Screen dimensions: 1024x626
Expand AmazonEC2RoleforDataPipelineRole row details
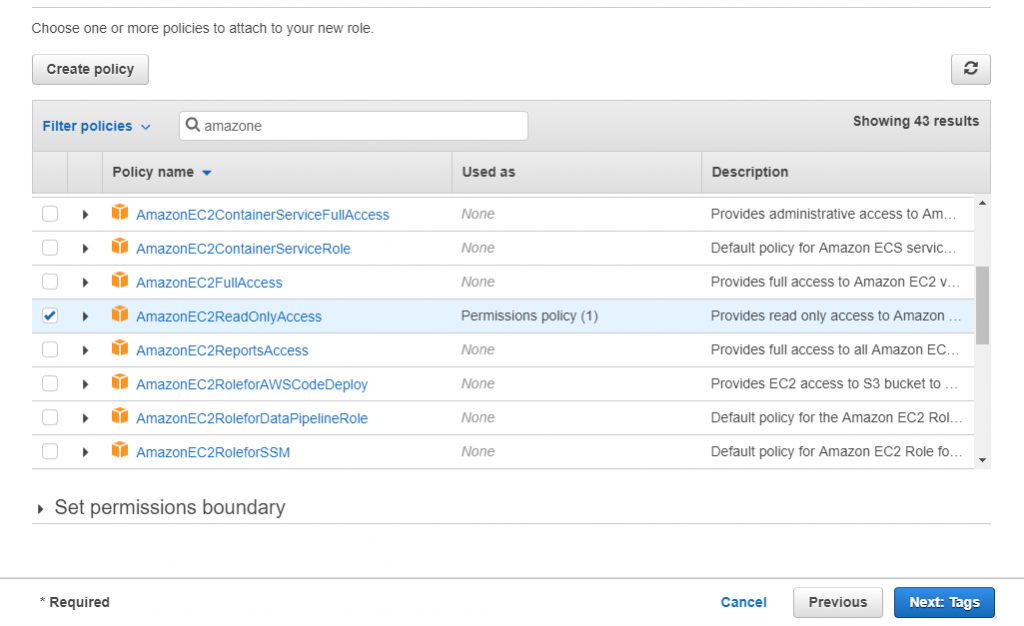(x=85, y=418)
